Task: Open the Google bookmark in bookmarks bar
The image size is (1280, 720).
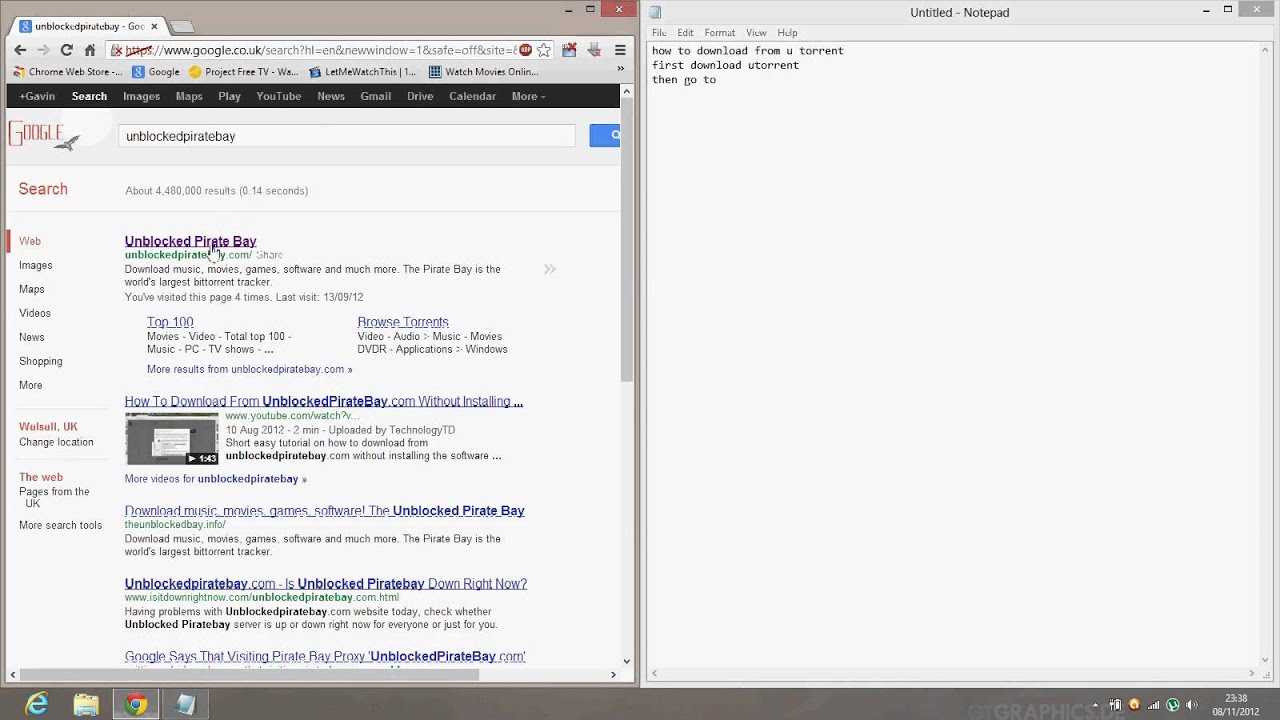Action: tap(156, 72)
